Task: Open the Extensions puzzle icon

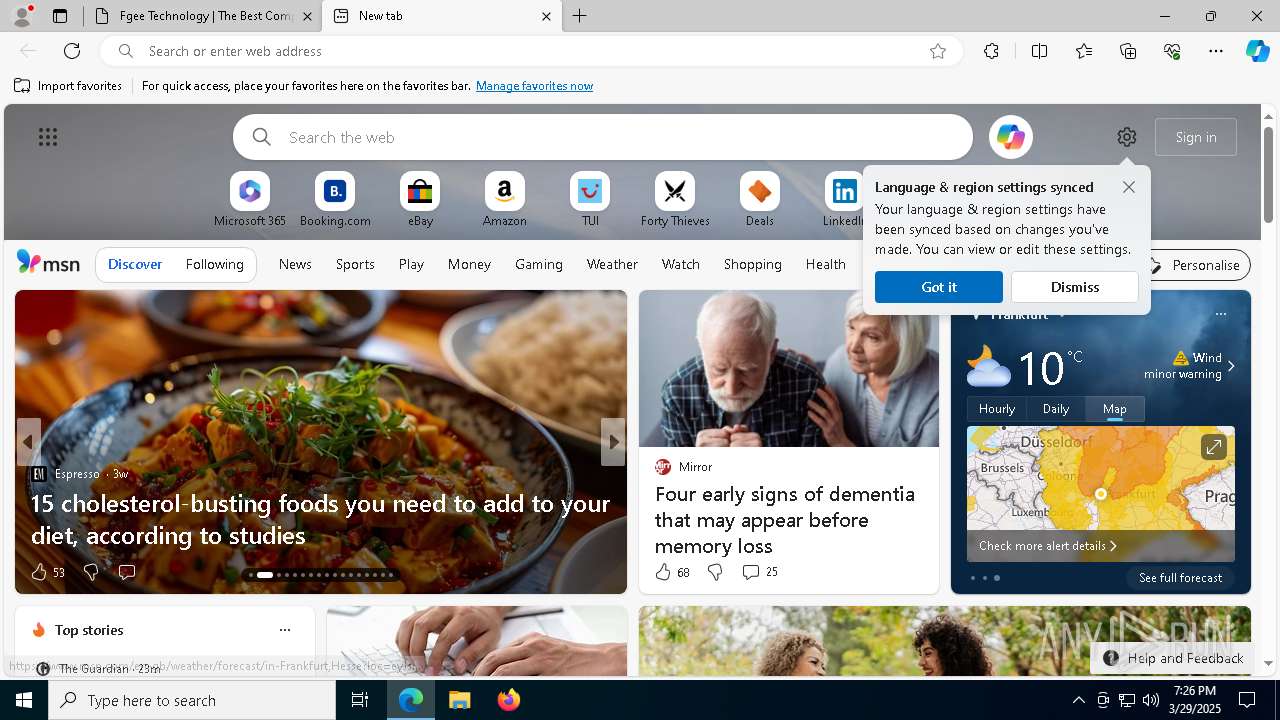Action: click(x=991, y=51)
